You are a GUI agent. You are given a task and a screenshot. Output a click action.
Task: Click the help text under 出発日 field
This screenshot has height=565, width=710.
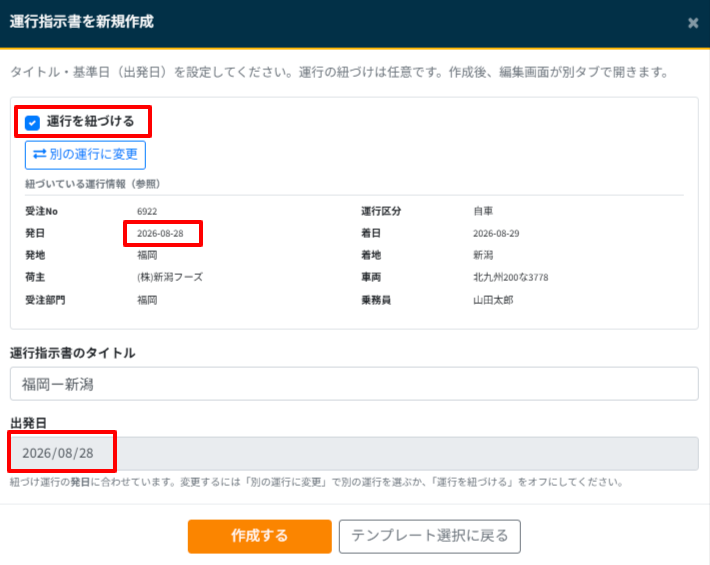point(317,482)
